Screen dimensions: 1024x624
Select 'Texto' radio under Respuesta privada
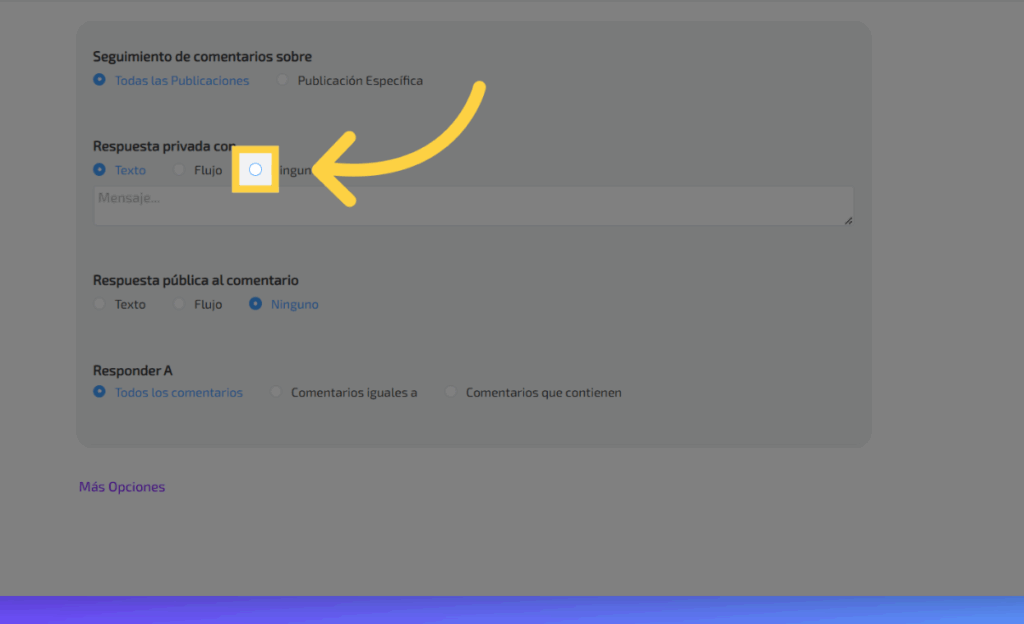coord(99,170)
